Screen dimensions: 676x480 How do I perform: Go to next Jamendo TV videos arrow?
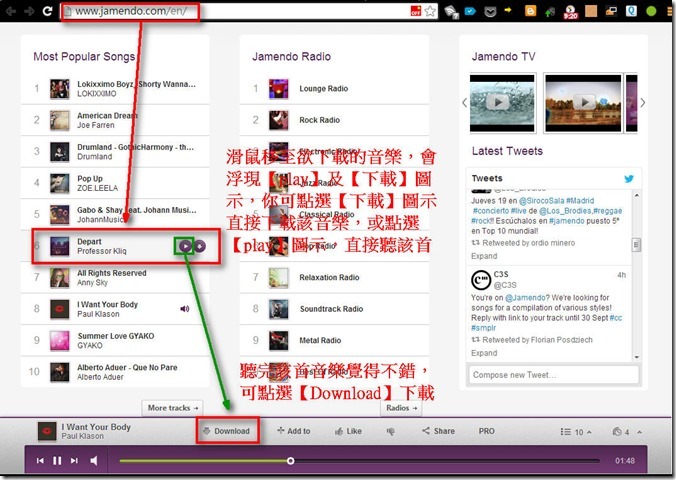pyautogui.click(x=643, y=103)
